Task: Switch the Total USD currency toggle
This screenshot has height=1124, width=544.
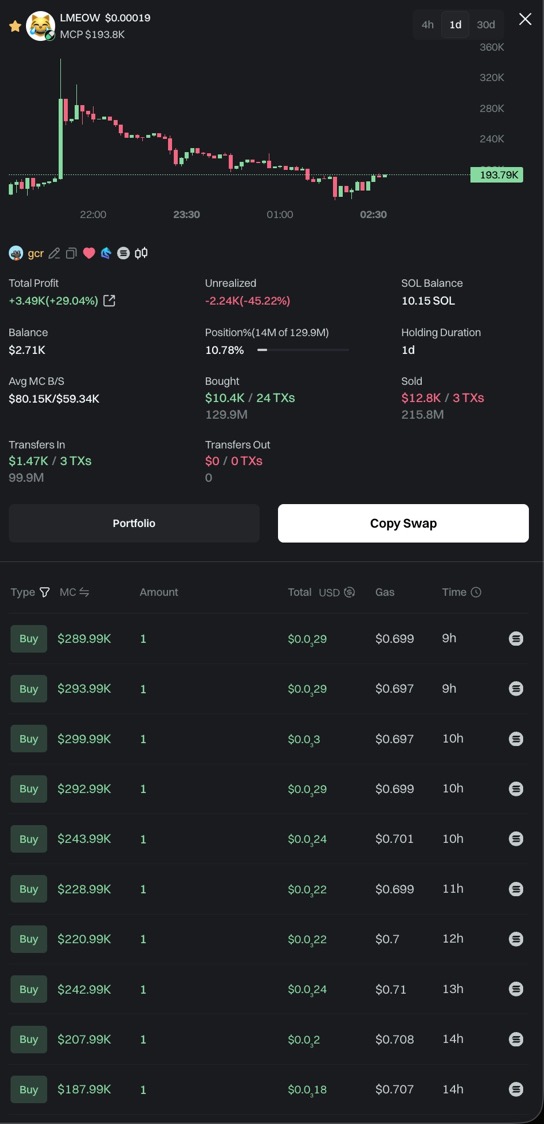Action: pos(349,592)
